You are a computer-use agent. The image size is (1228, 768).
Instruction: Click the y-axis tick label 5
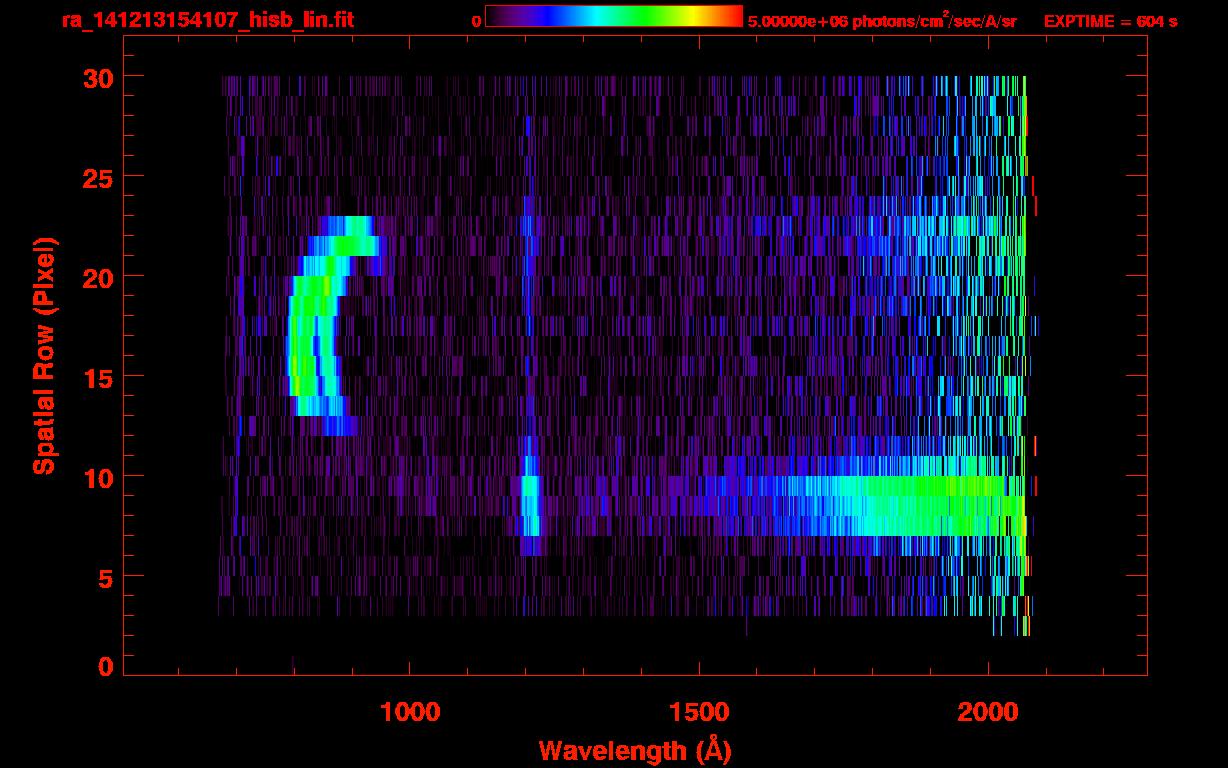[x=105, y=577]
